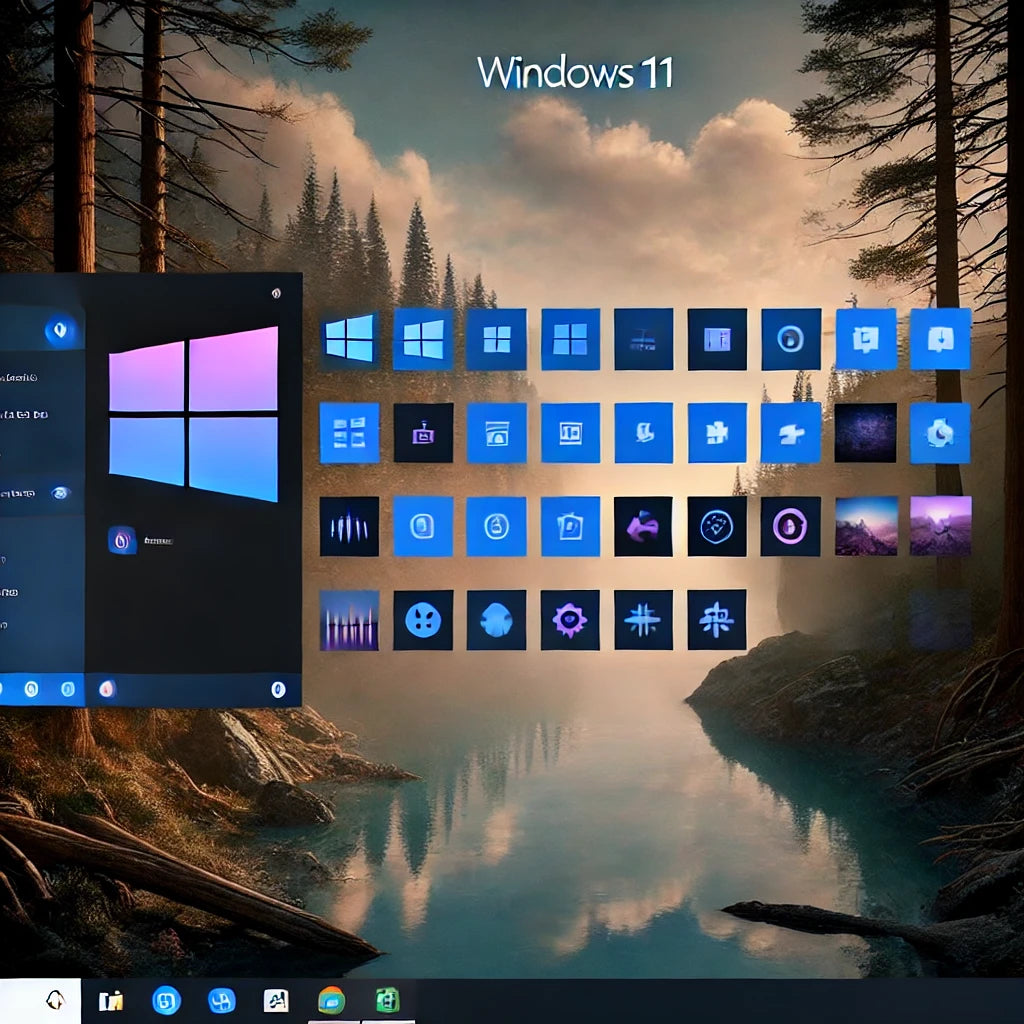Select the orange mountain landscape thumbnail

pyautogui.click(x=865, y=526)
